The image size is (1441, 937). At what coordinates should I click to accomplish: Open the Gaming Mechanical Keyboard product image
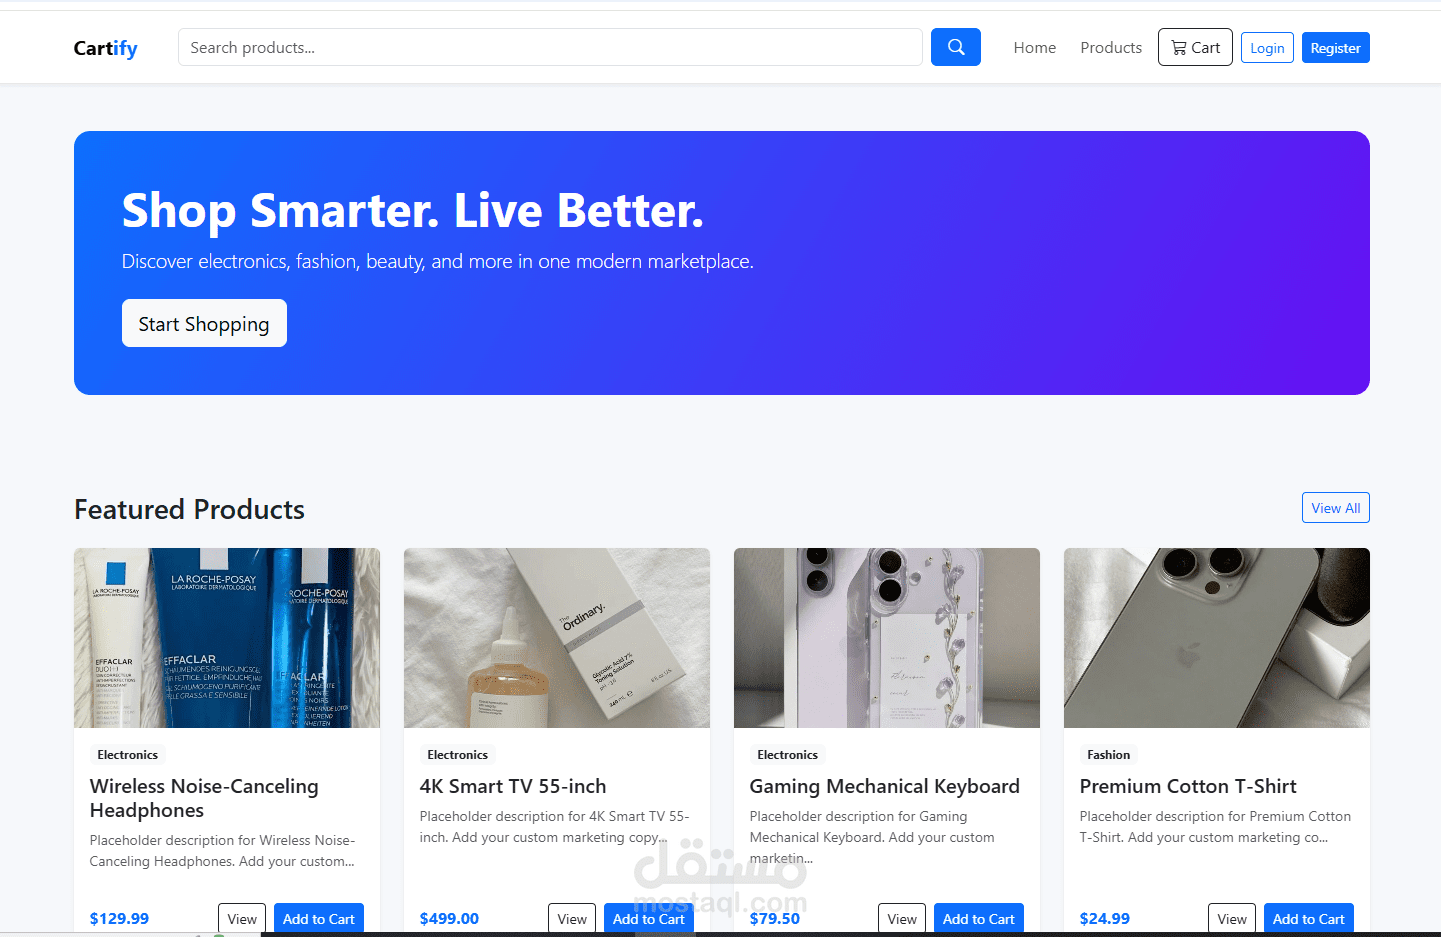pyautogui.click(x=887, y=638)
